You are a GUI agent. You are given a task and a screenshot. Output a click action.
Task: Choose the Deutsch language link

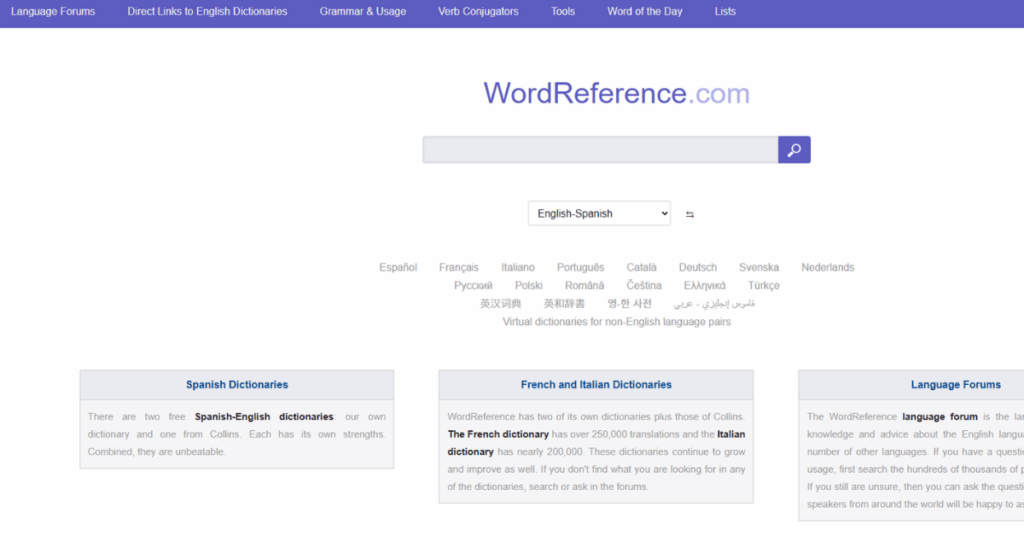[697, 267]
